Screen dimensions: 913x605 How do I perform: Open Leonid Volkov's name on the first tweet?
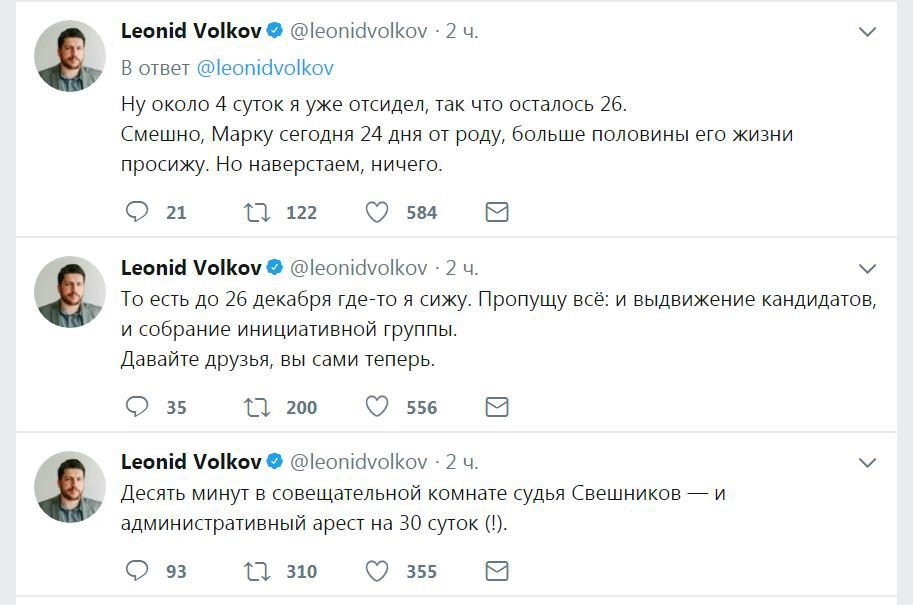pyautogui.click(x=191, y=31)
